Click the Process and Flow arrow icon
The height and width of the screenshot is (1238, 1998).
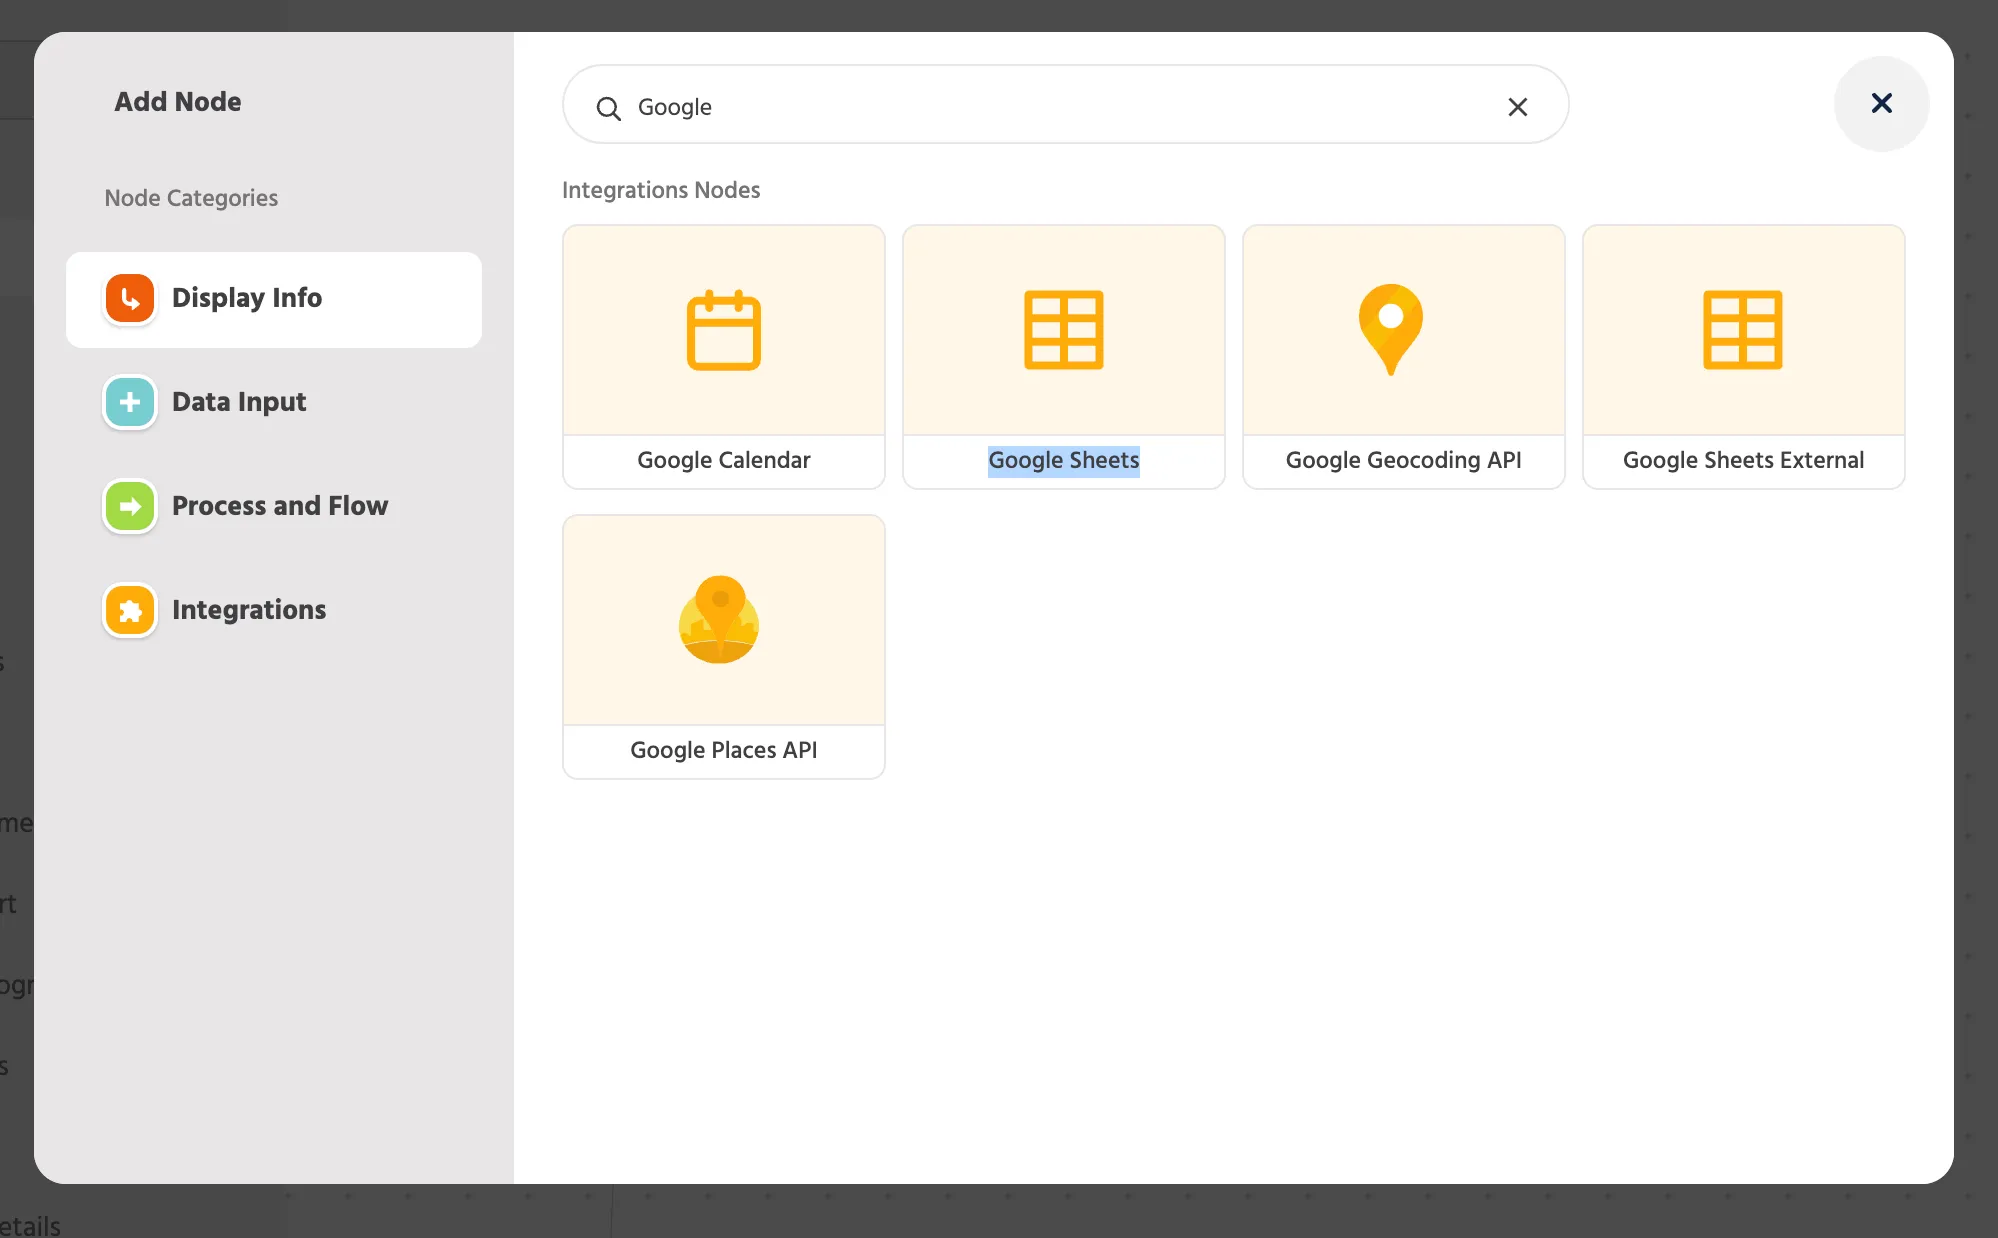click(130, 506)
